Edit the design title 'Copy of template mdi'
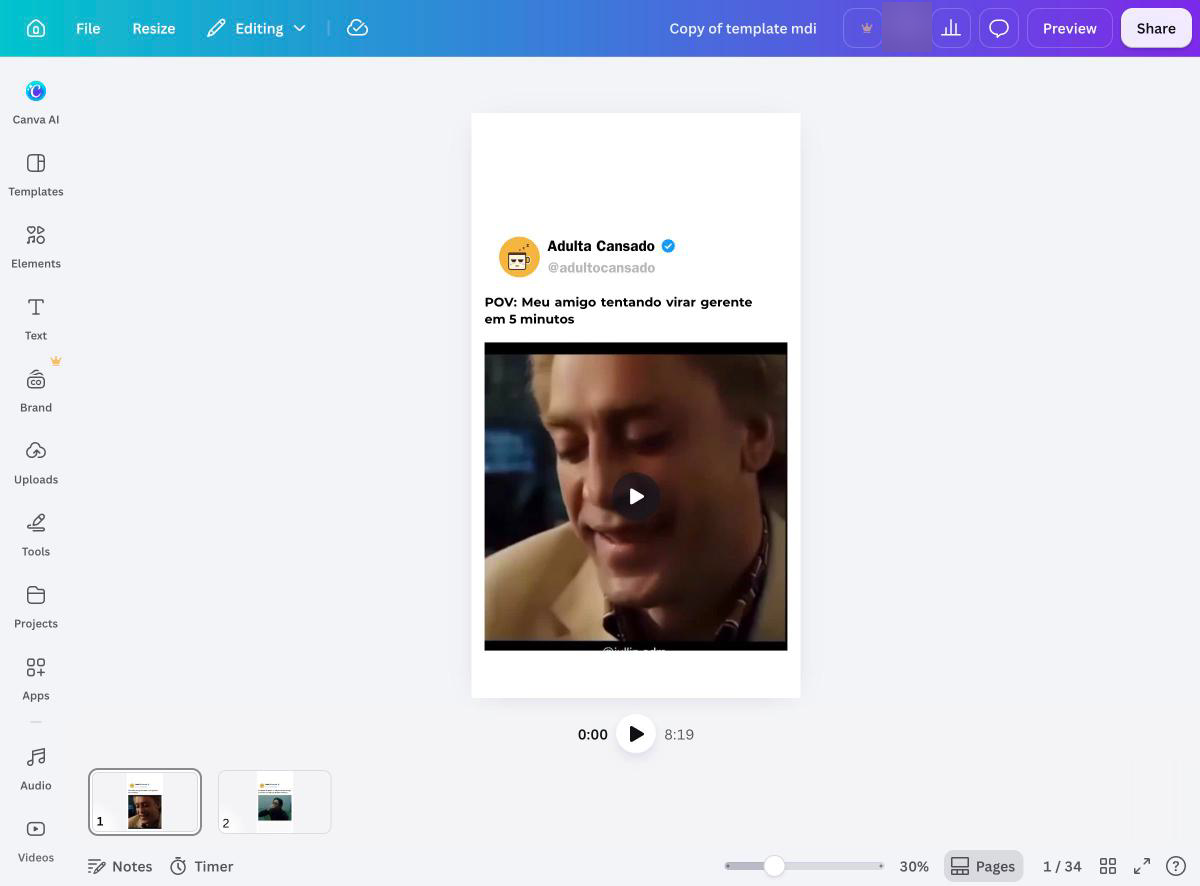 pyautogui.click(x=743, y=28)
